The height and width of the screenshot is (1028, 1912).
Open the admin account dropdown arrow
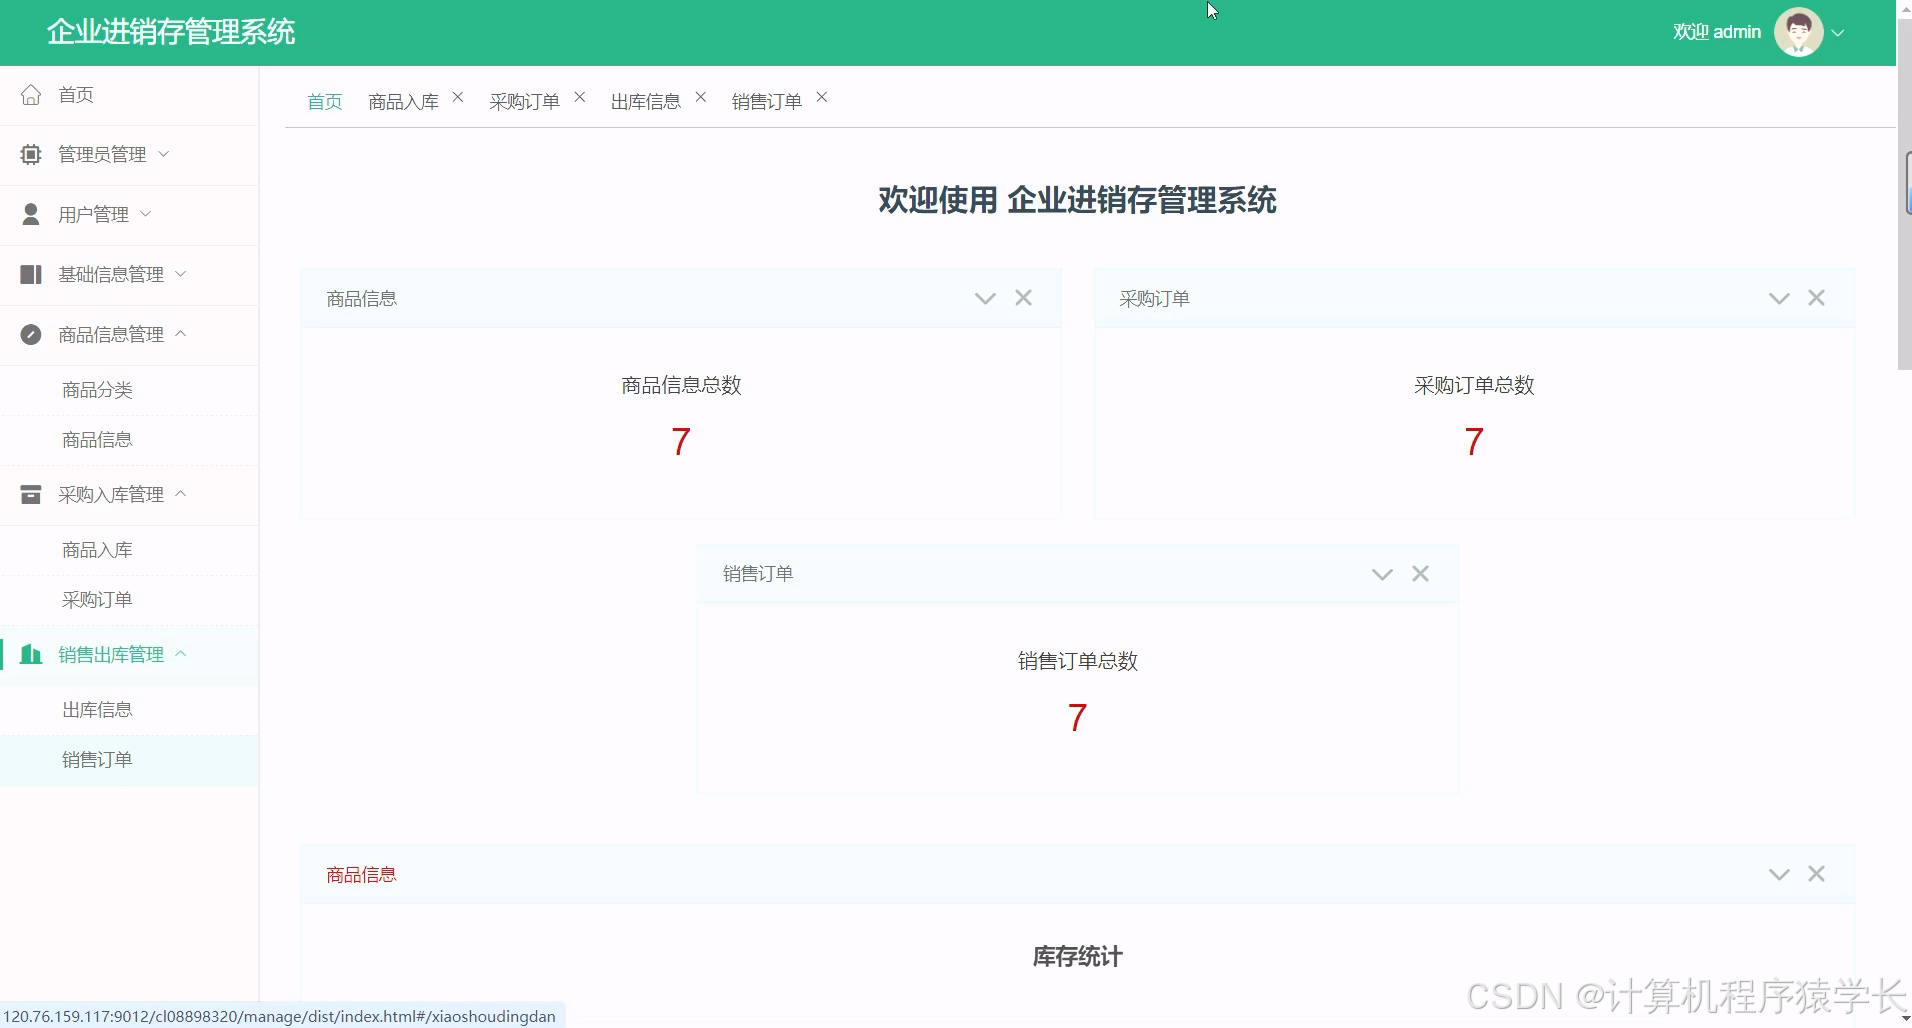click(x=1839, y=33)
